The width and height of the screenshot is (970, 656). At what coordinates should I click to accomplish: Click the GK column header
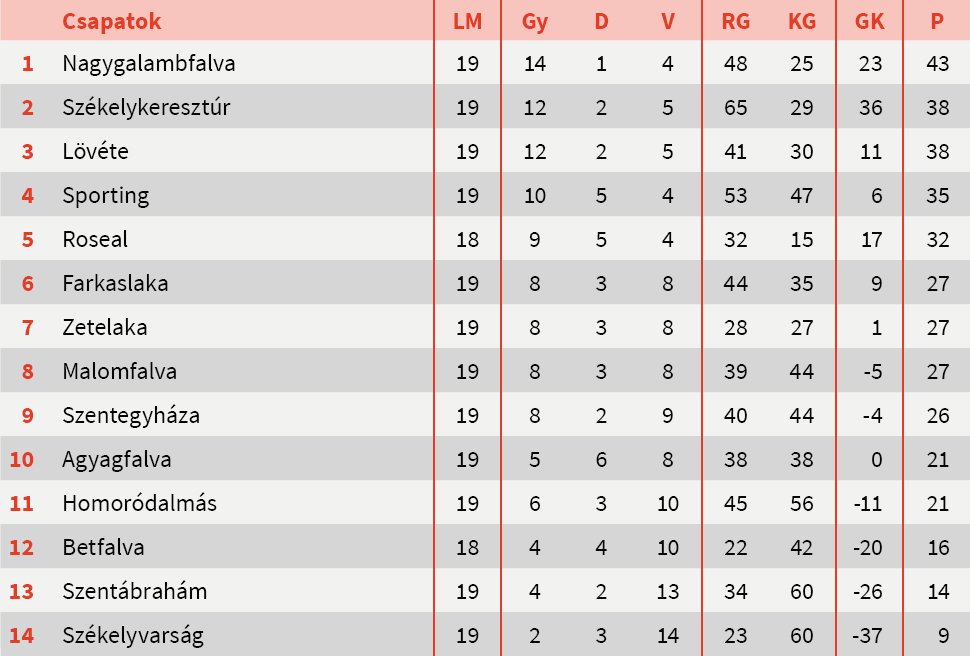(870, 21)
